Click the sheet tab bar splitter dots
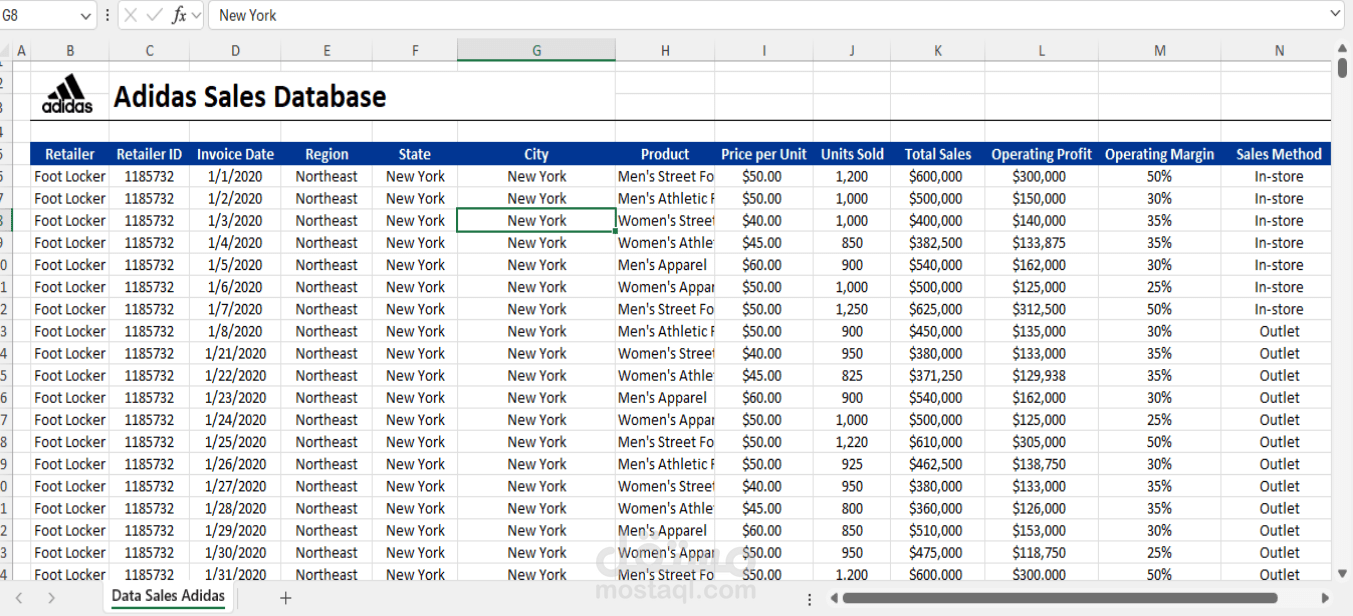This screenshot has width=1353, height=616. [810, 598]
